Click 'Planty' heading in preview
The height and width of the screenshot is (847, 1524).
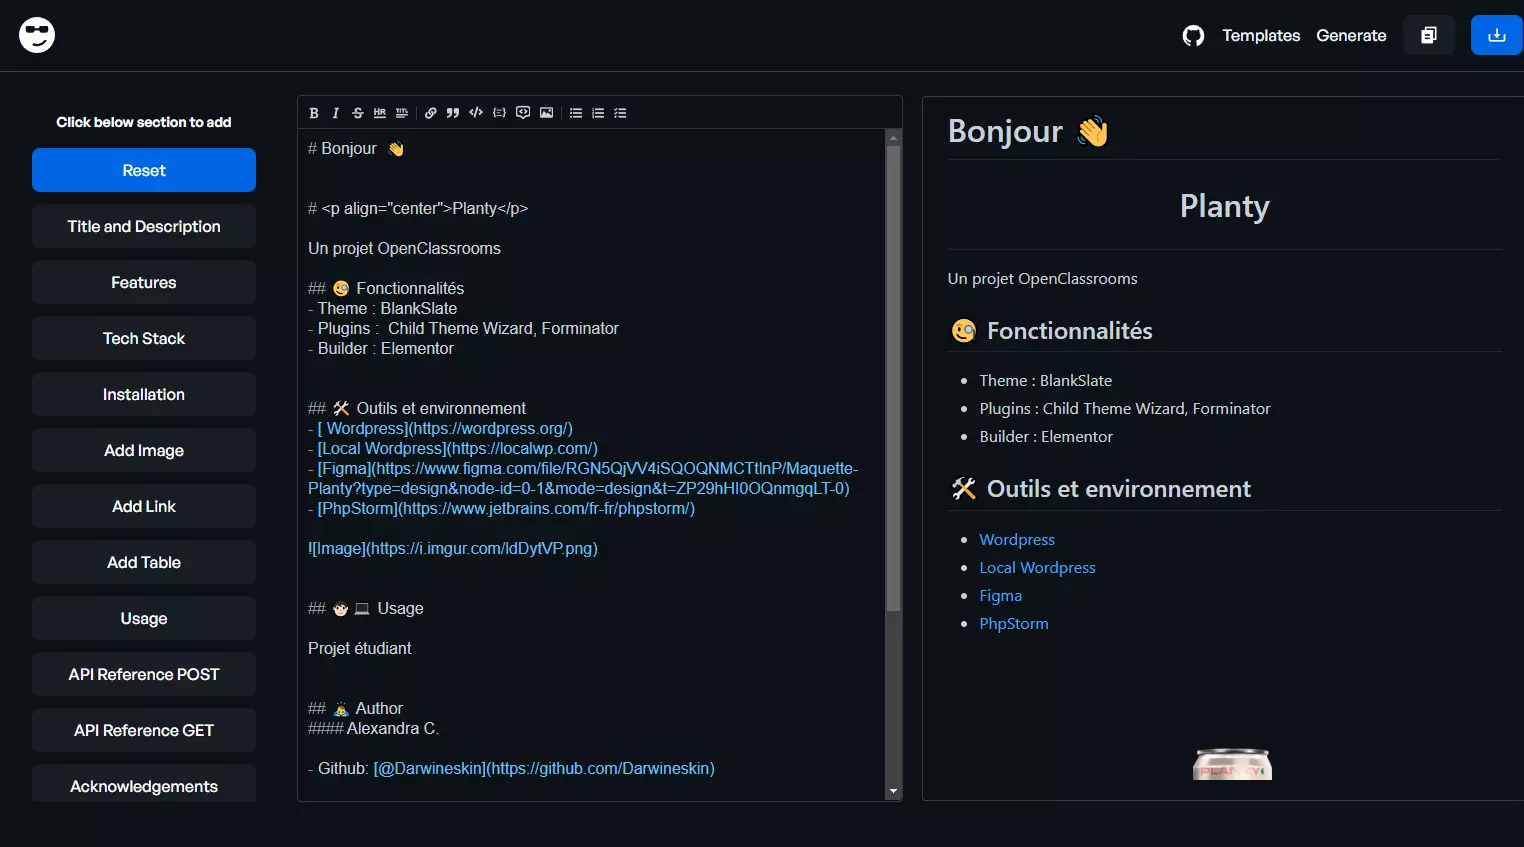[1224, 206]
